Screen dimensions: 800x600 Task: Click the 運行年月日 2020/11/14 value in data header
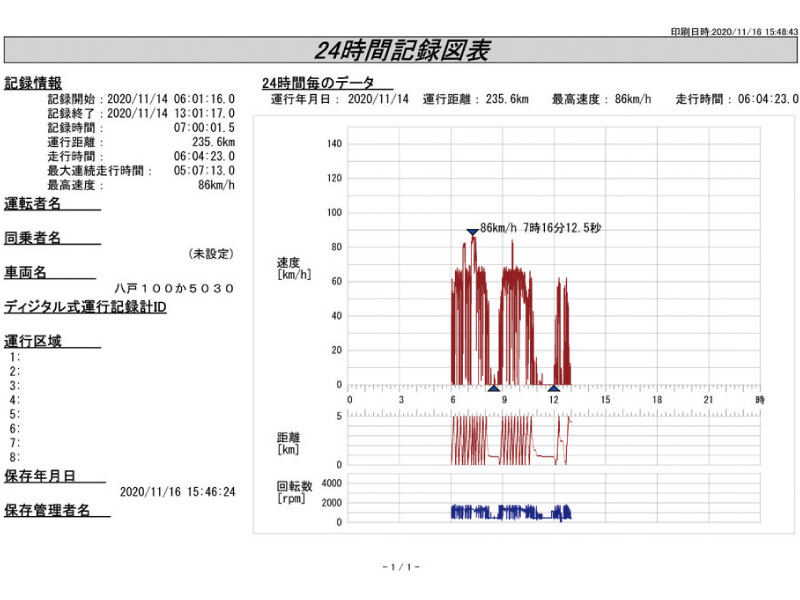379,99
